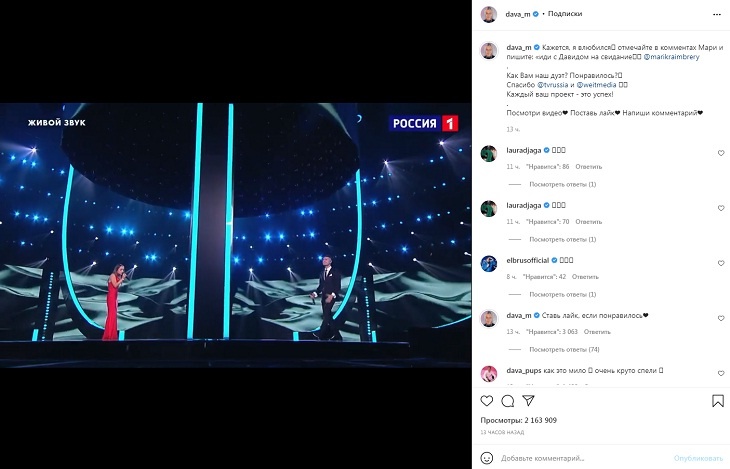Like the first lauradjaga comment
Image resolution: width=730 pixels, height=469 pixels.
721,153
